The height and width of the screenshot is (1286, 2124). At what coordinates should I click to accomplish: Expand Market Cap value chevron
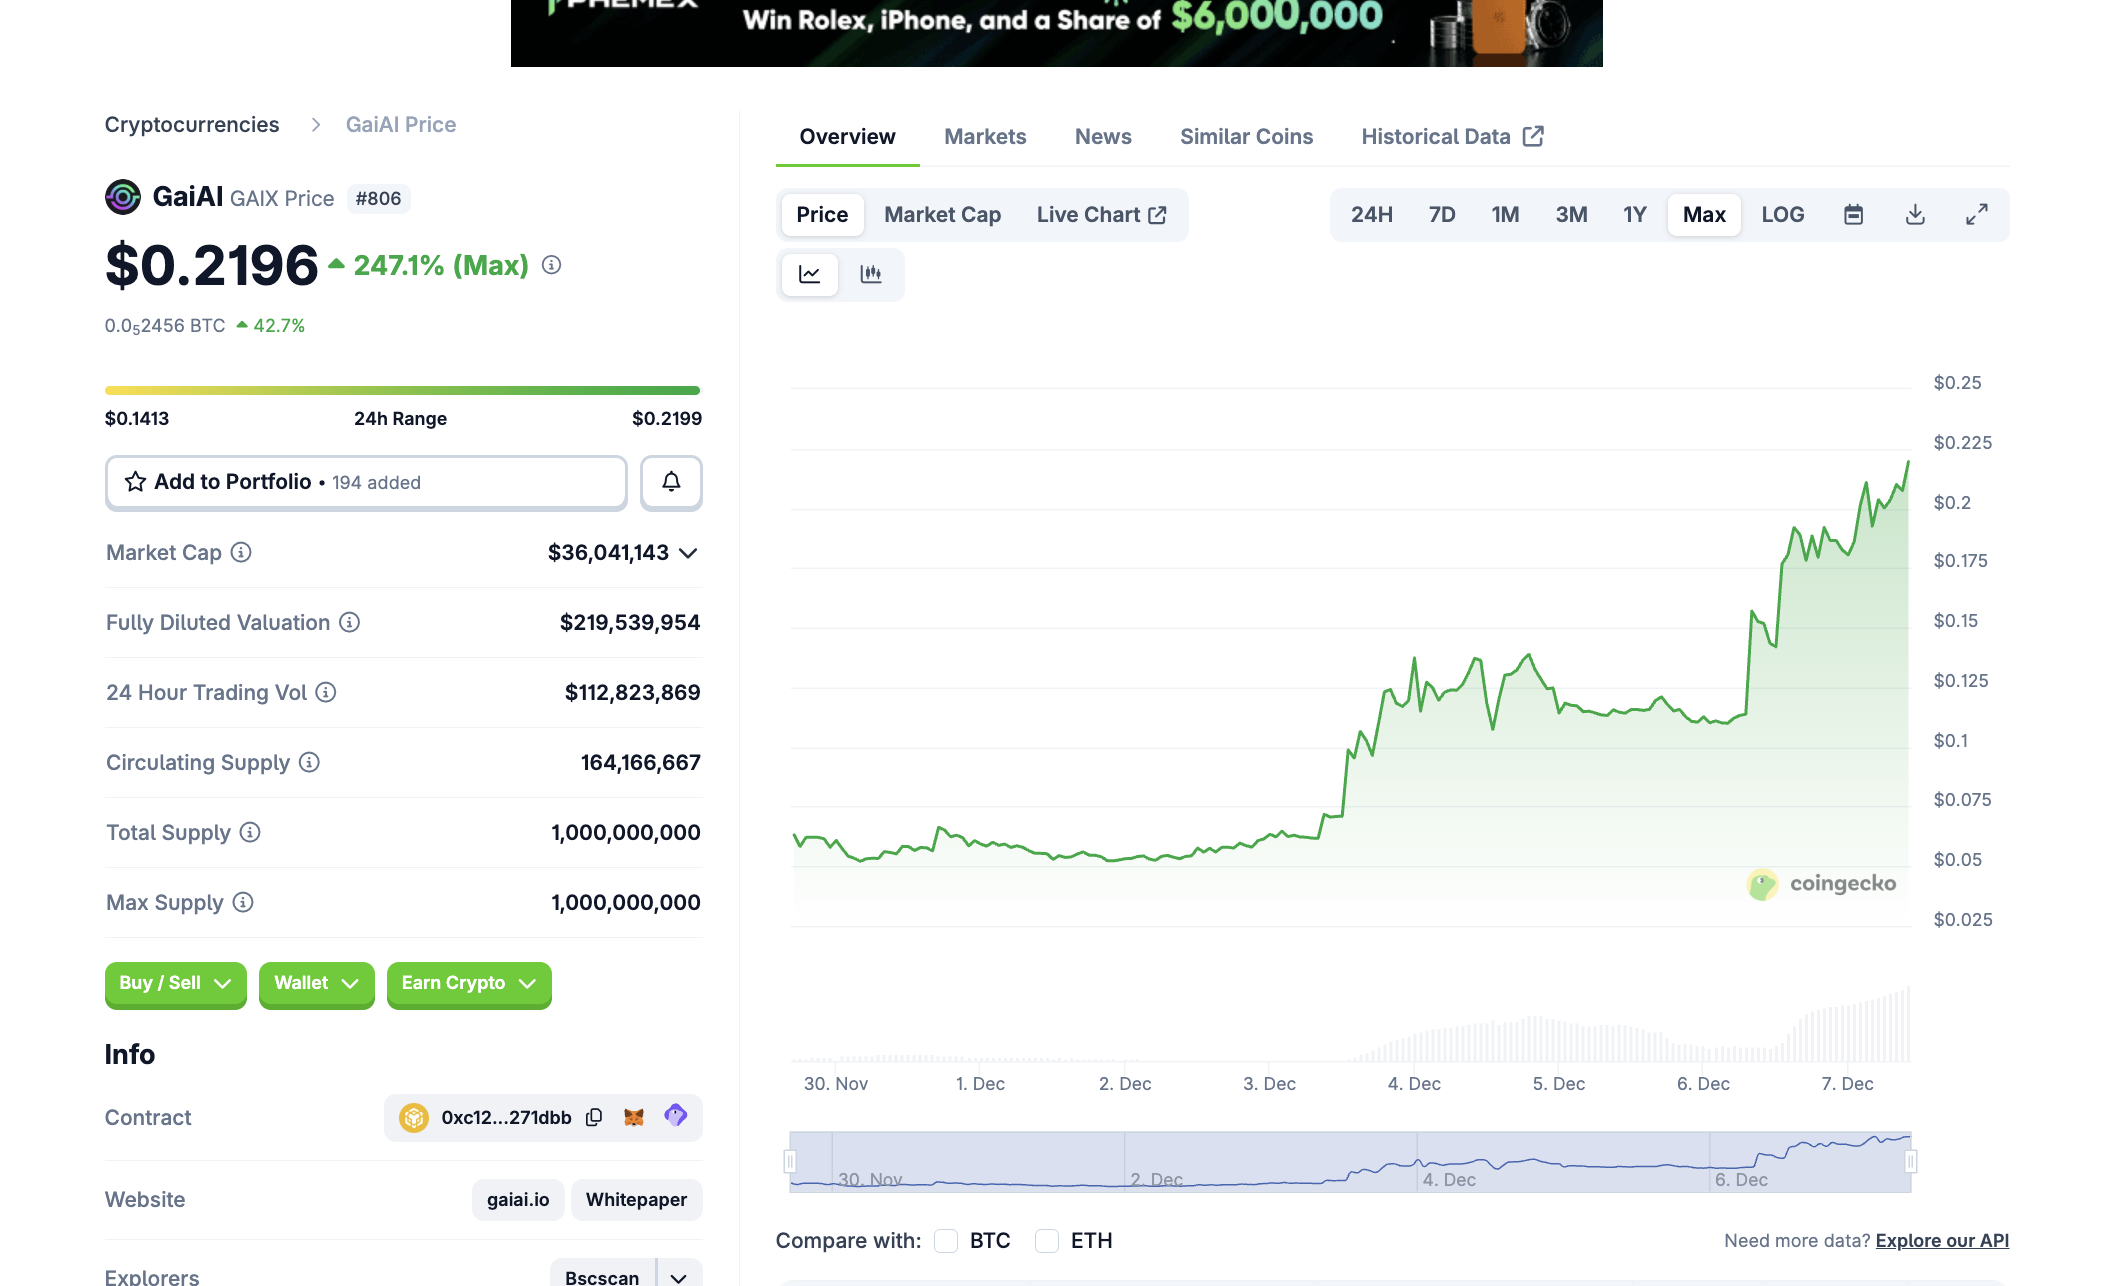[x=688, y=553]
